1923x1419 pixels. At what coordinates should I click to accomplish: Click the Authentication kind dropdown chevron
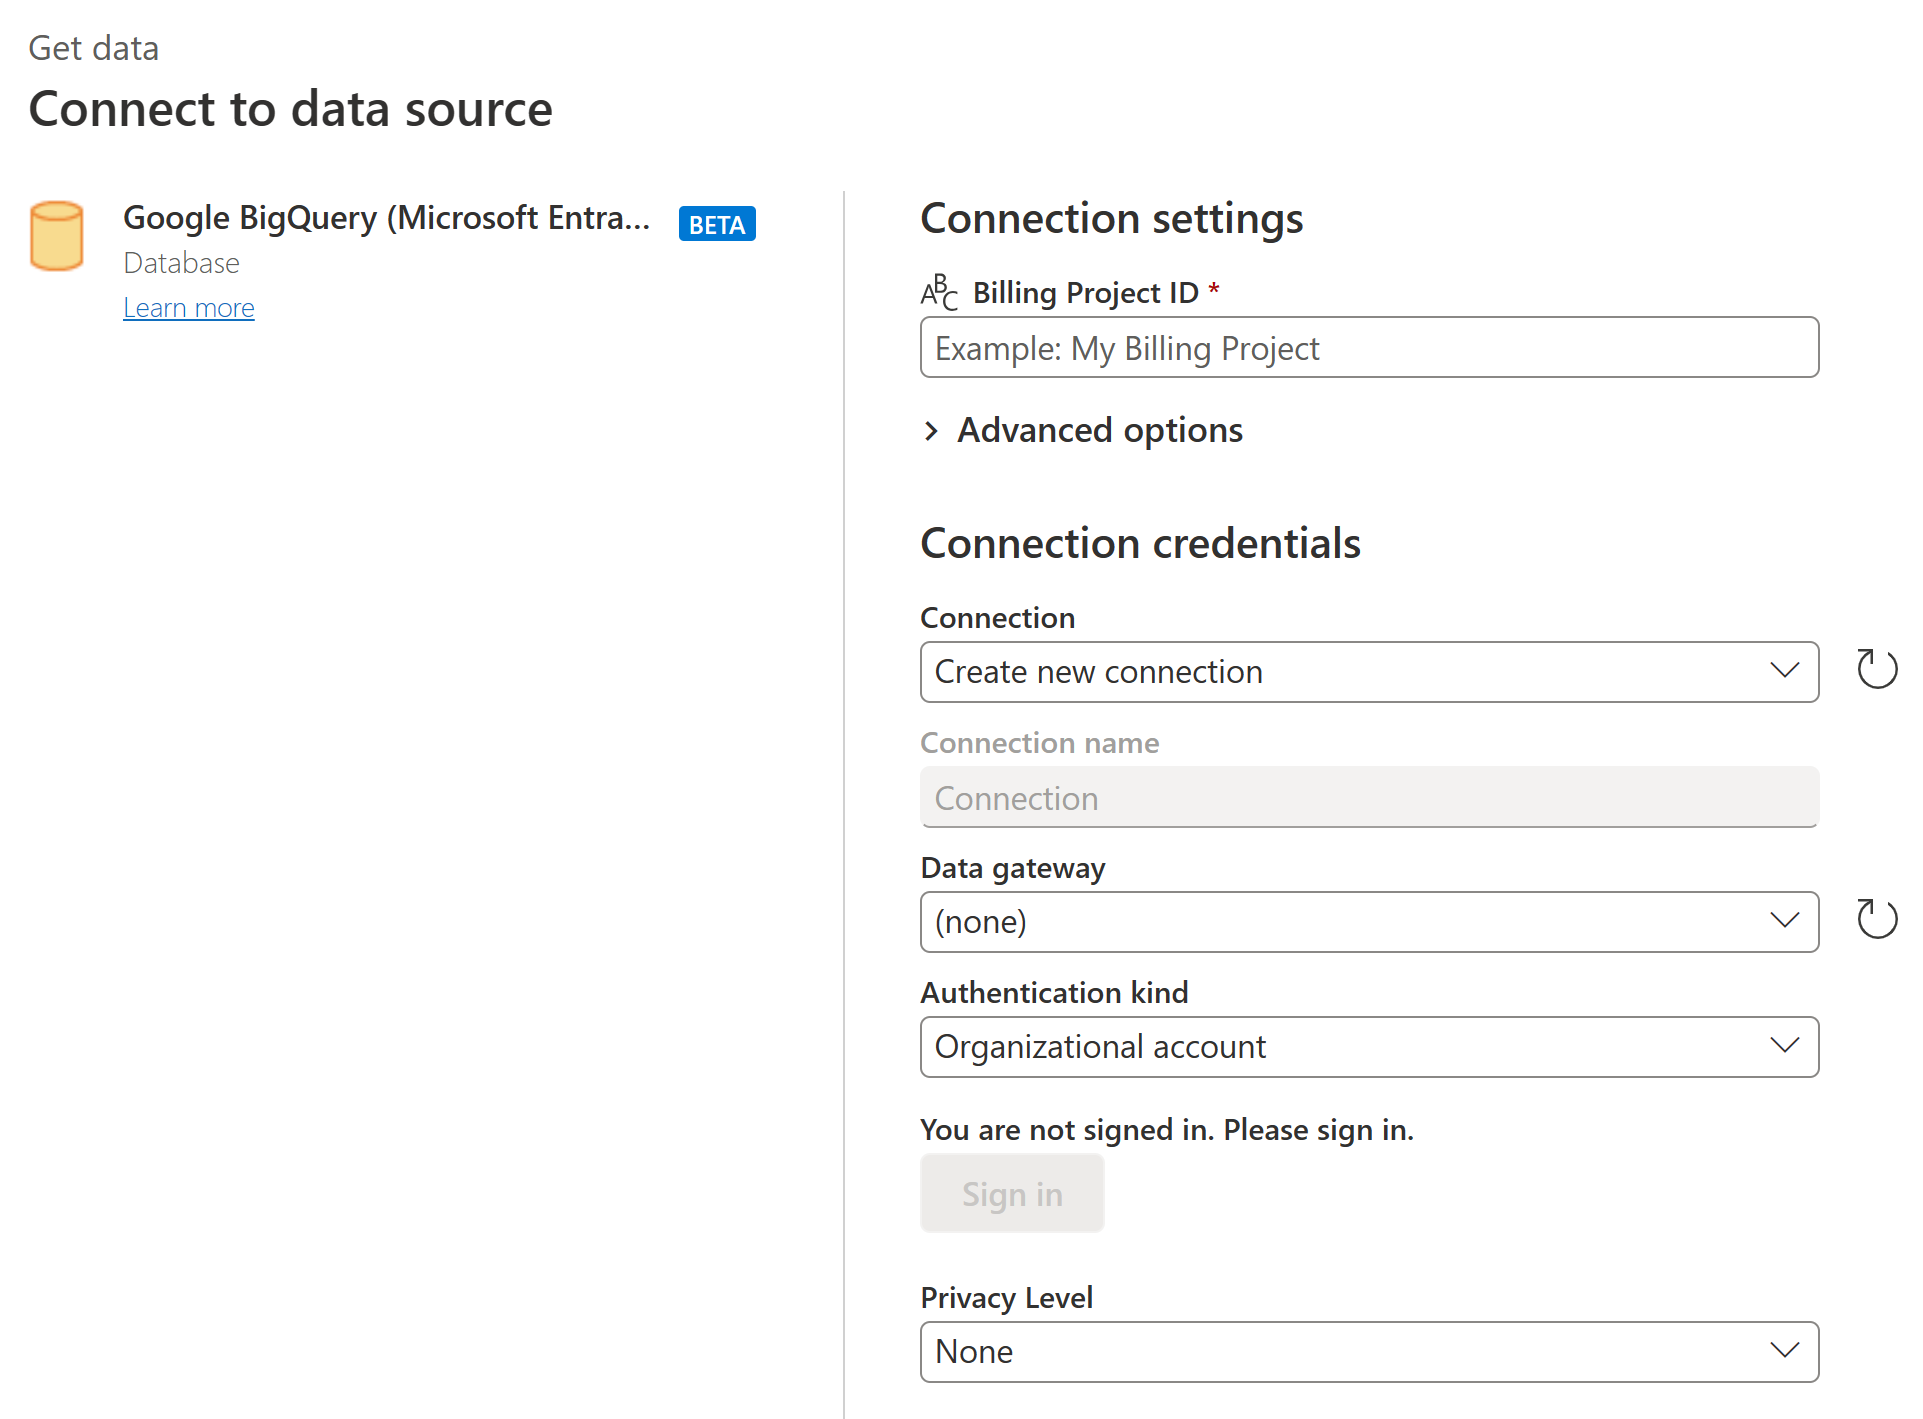pyautogui.click(x=1786, y=1044)
